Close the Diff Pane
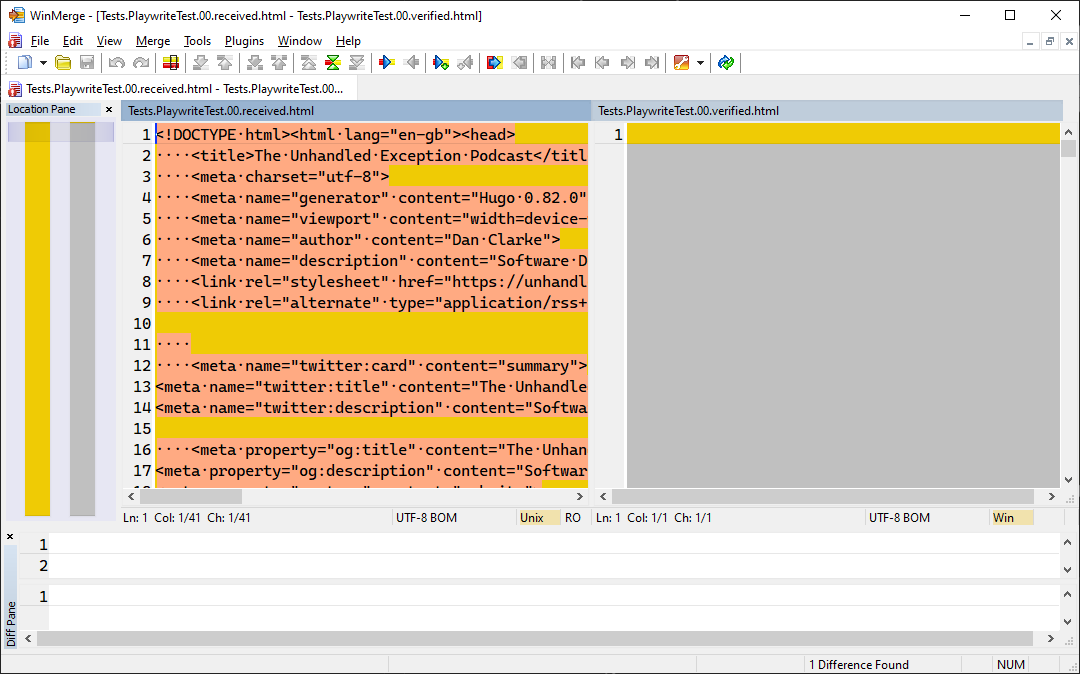1080x674 pixels. [x=10, y=537]
